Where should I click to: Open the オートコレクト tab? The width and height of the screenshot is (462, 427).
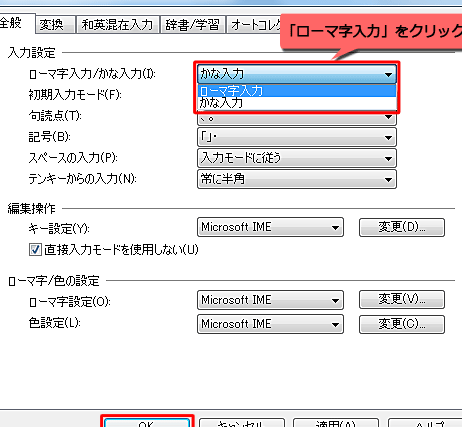click(254, 25)
